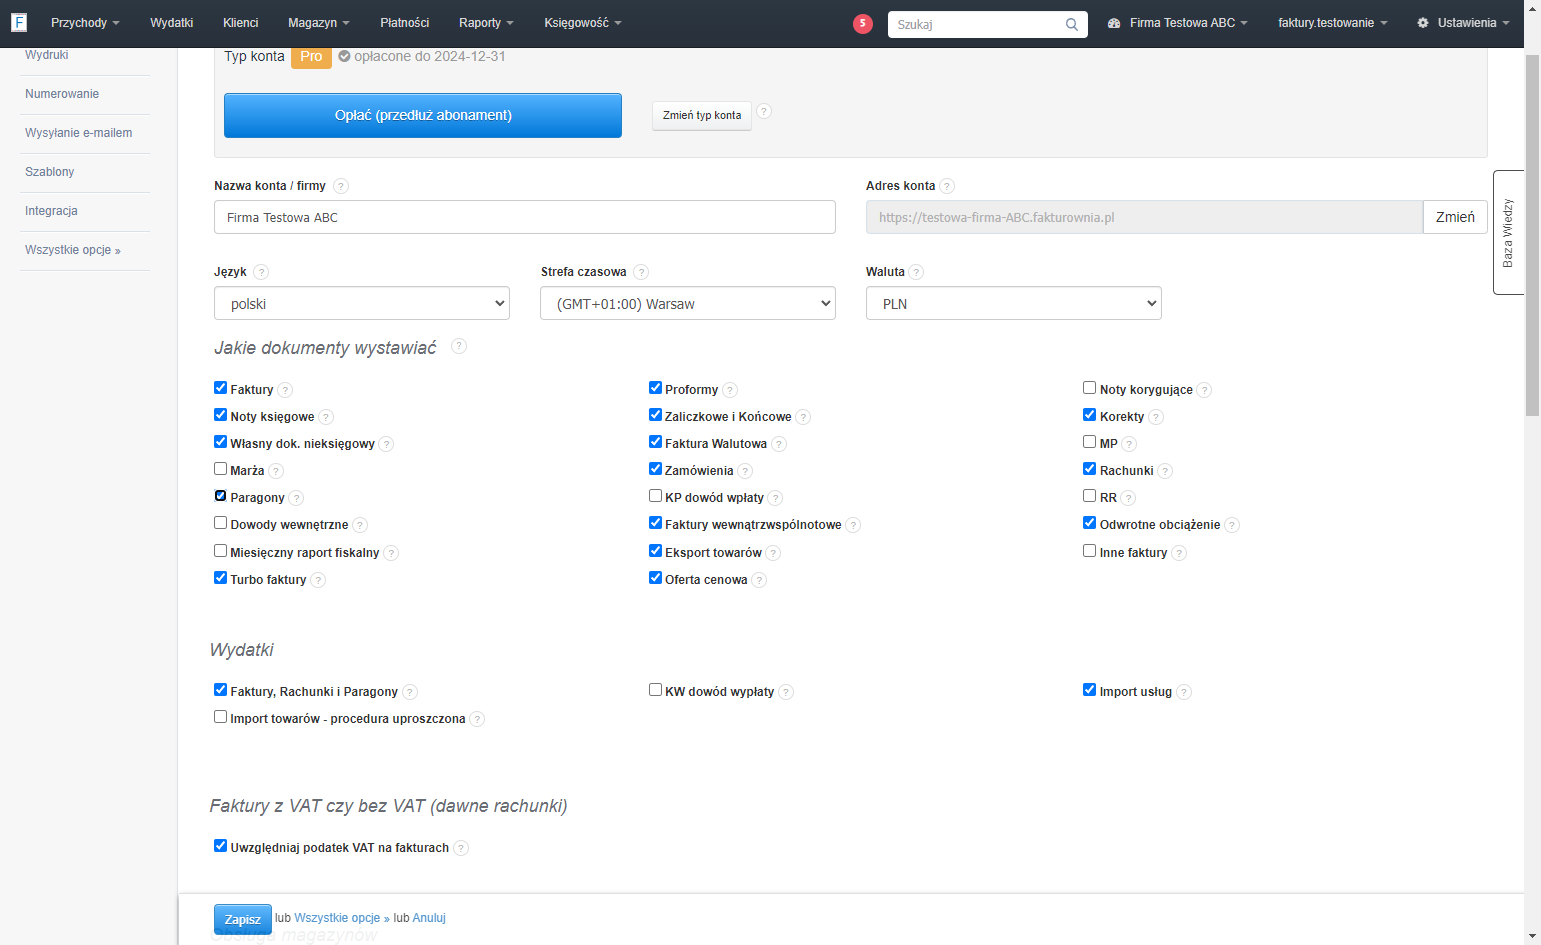Open the Strefa czasowa Warsaw dropdown
Screen dimensions: 1541x945
(688, 303)
